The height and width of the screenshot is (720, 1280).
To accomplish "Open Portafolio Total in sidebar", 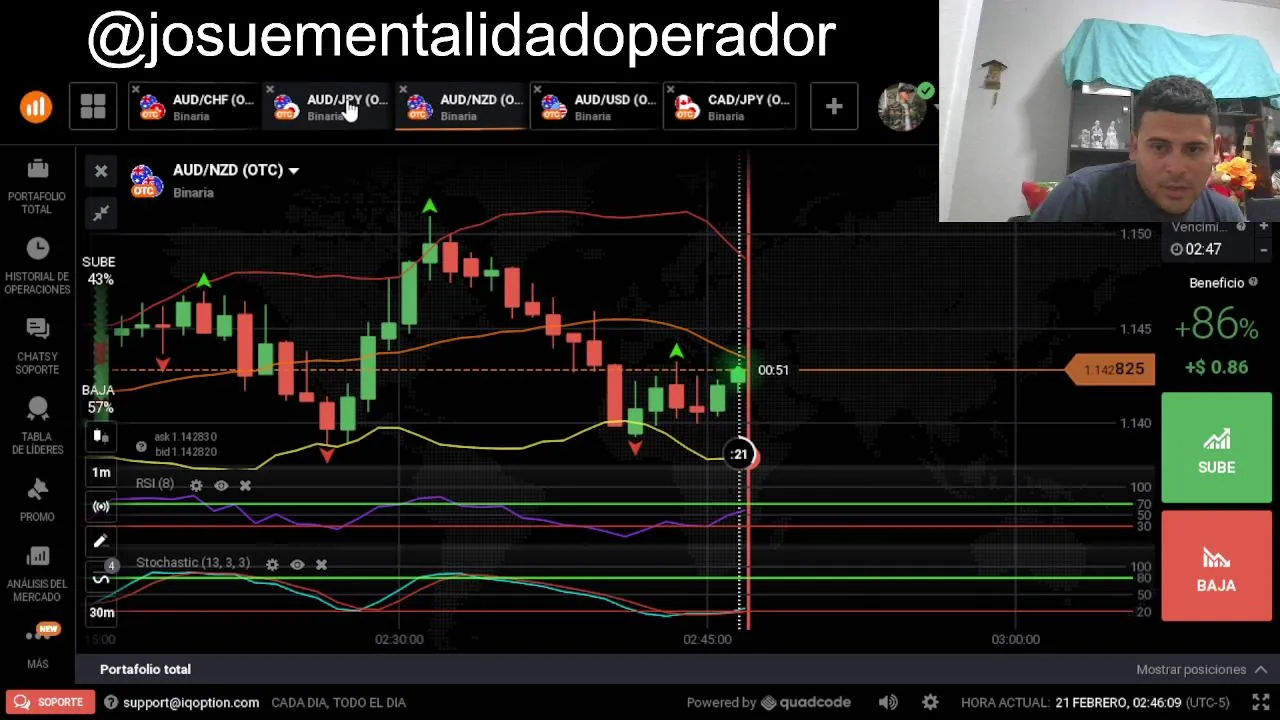I will 37,187.
